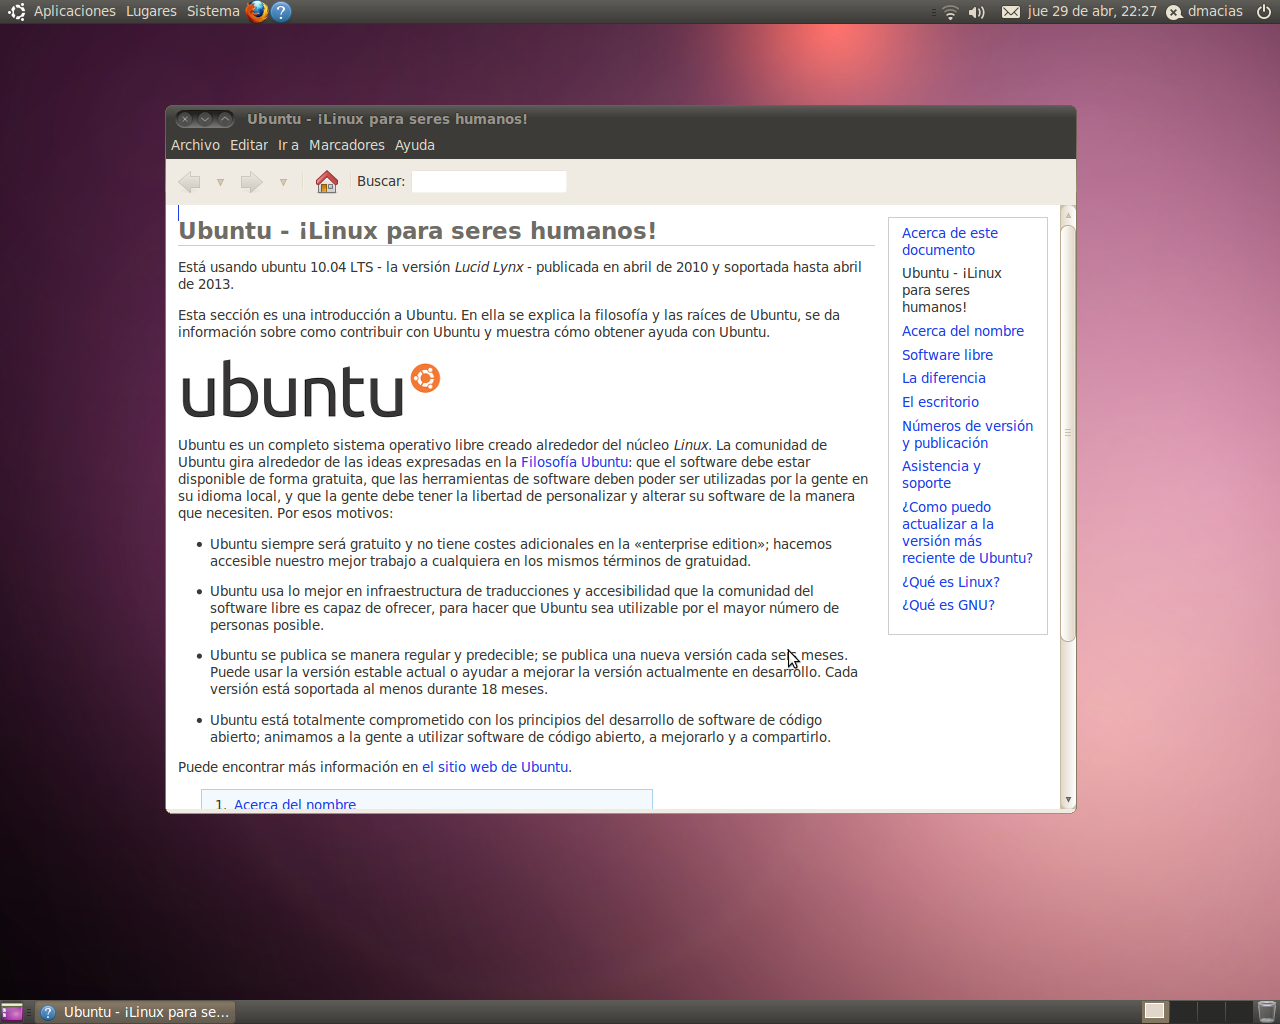Open Software libre sidebar link
Image resolution: width=1280 pixels, height=1024 pixels.
point(947,355)
